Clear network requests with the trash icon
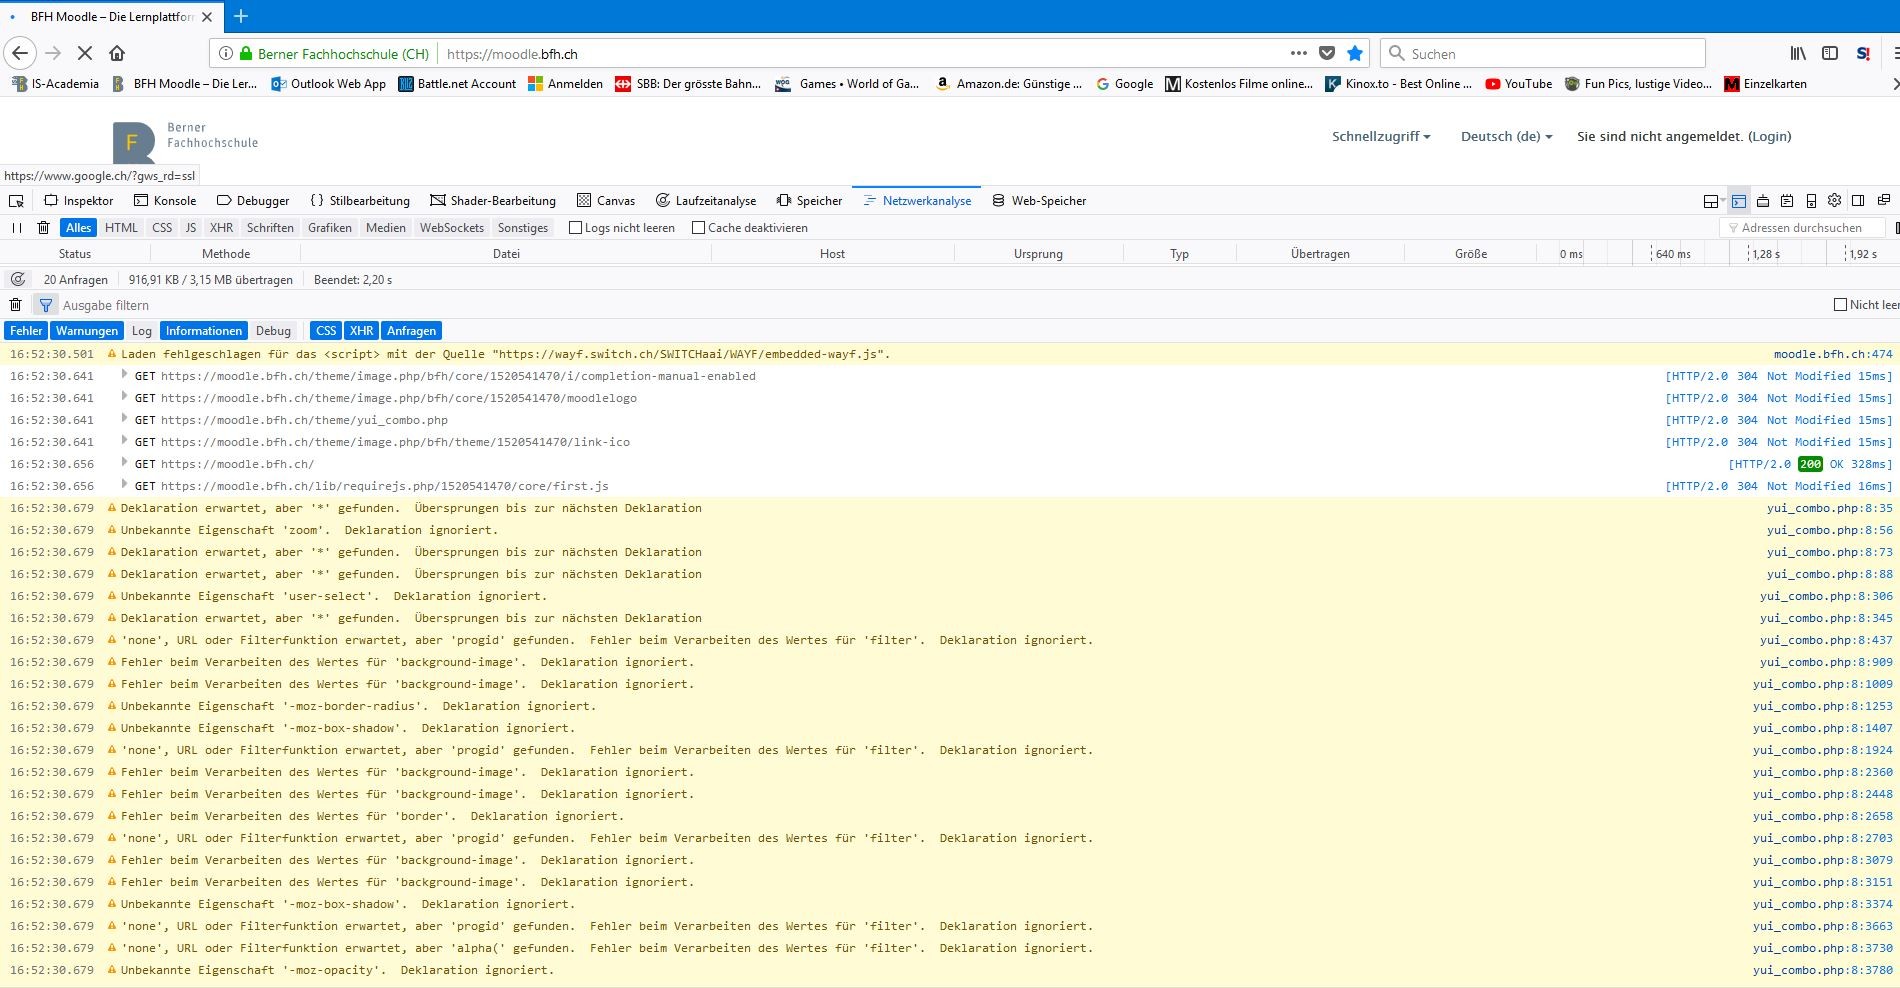Viewport: 1900px width, 988px height. point(43,228)
